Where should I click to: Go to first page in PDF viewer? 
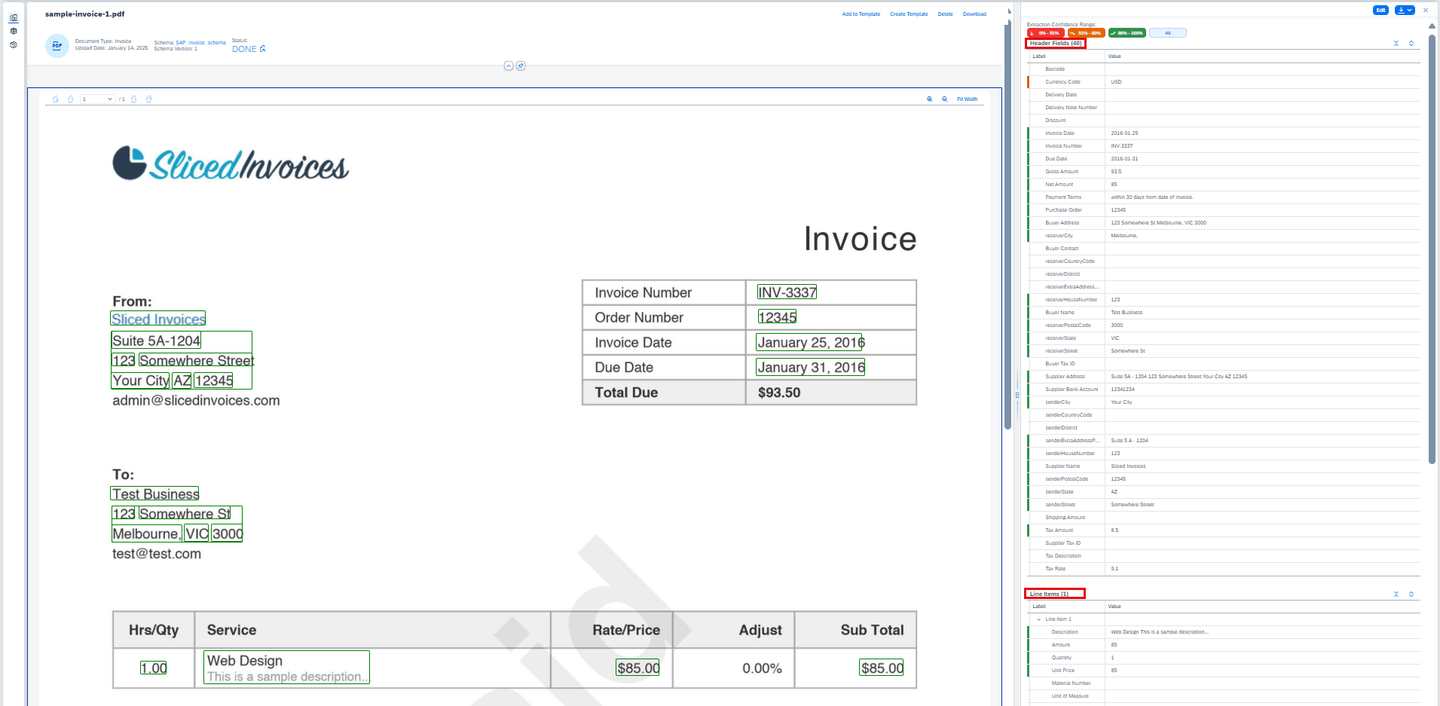tap(56, 99)
